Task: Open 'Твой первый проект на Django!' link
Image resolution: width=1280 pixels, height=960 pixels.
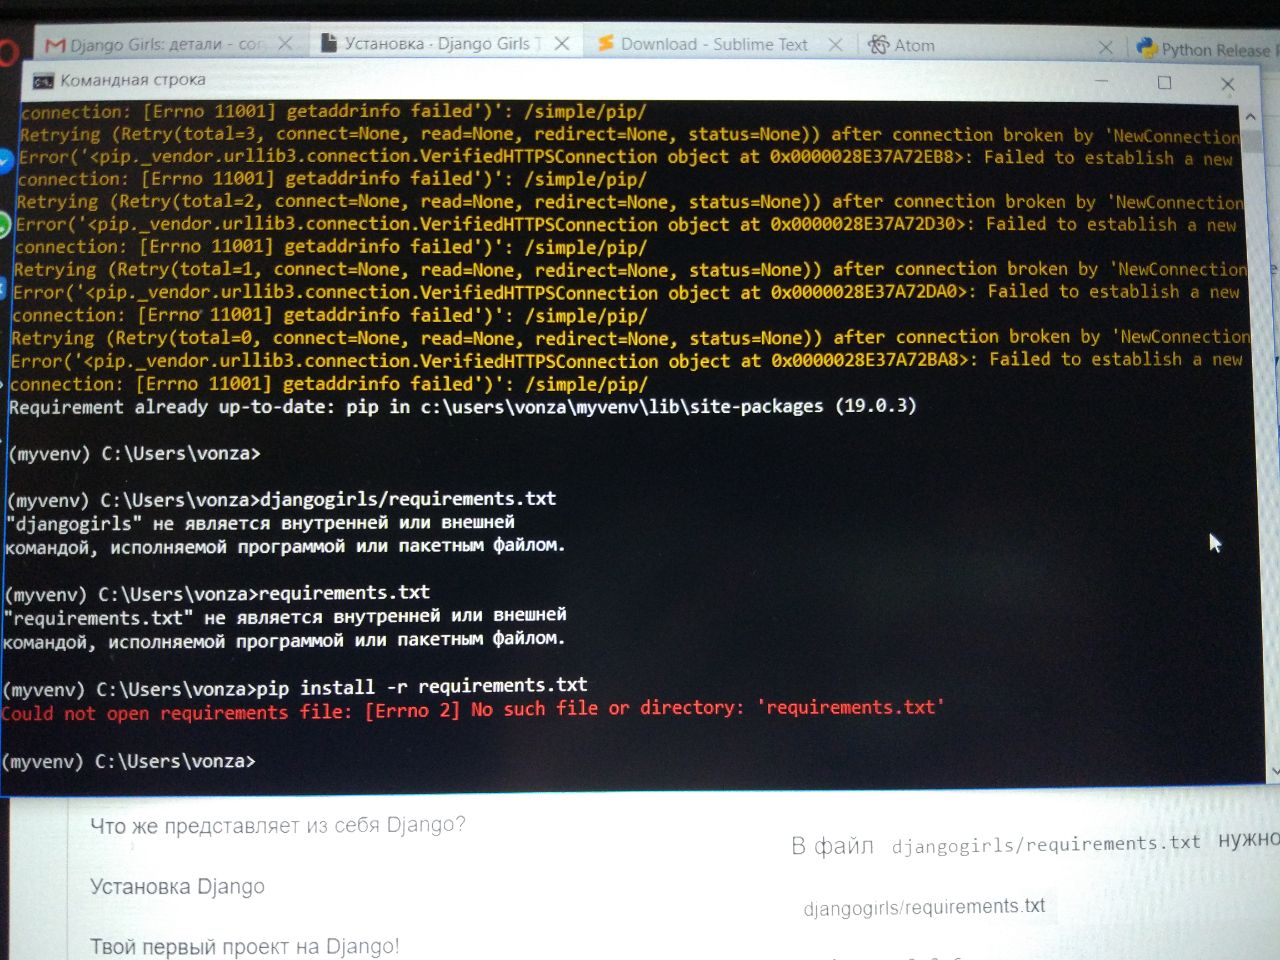Action: coord(244,947)
